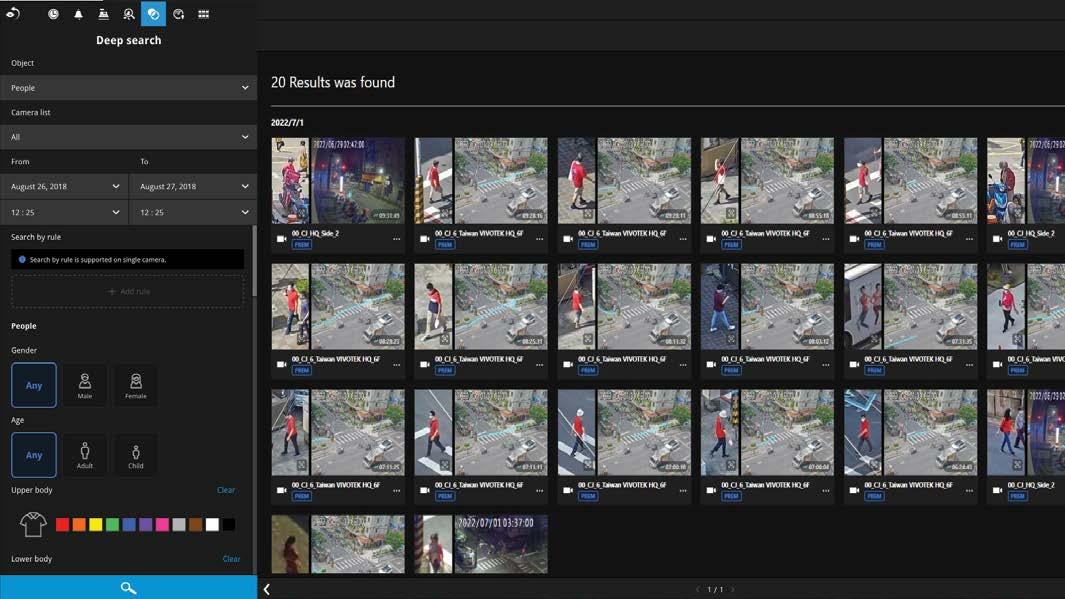Pick the black upper body color
Screen dimensions: 1065x599
point(229,524)
